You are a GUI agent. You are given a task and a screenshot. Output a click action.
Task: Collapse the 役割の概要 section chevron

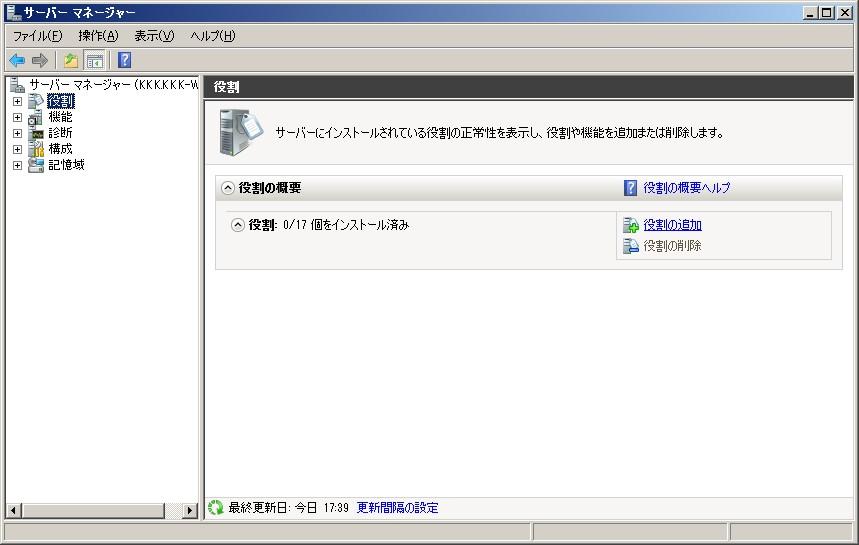pyautogui.click(x=228, y=188)
